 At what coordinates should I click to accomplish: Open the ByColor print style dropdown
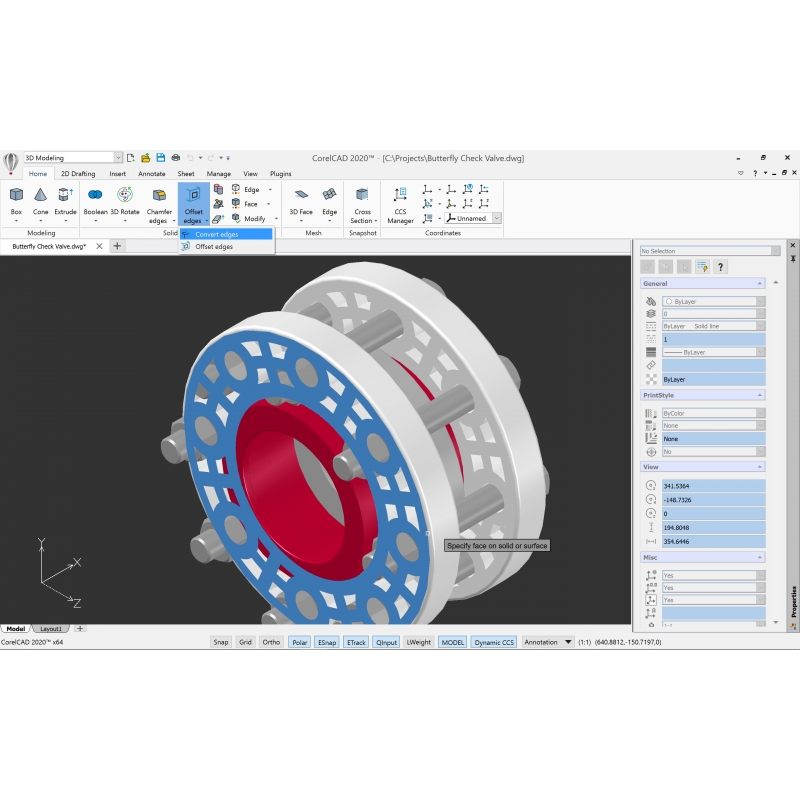[713, 413]
